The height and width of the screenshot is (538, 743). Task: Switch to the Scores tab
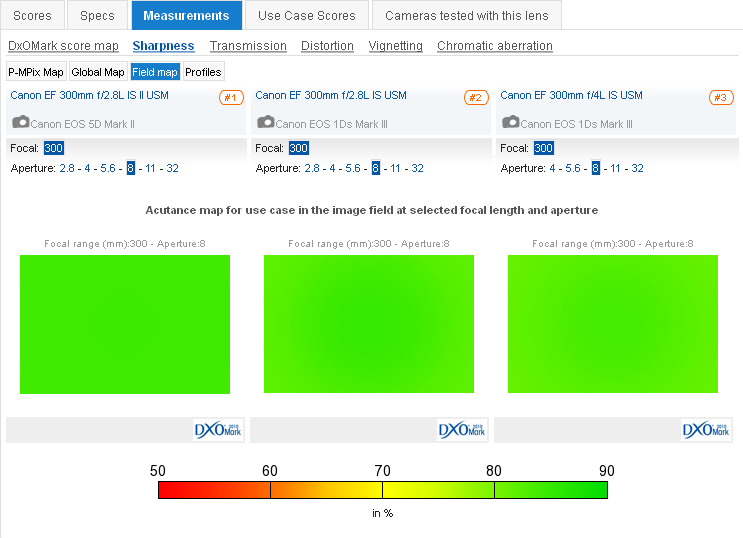click(x=33, y=16)
